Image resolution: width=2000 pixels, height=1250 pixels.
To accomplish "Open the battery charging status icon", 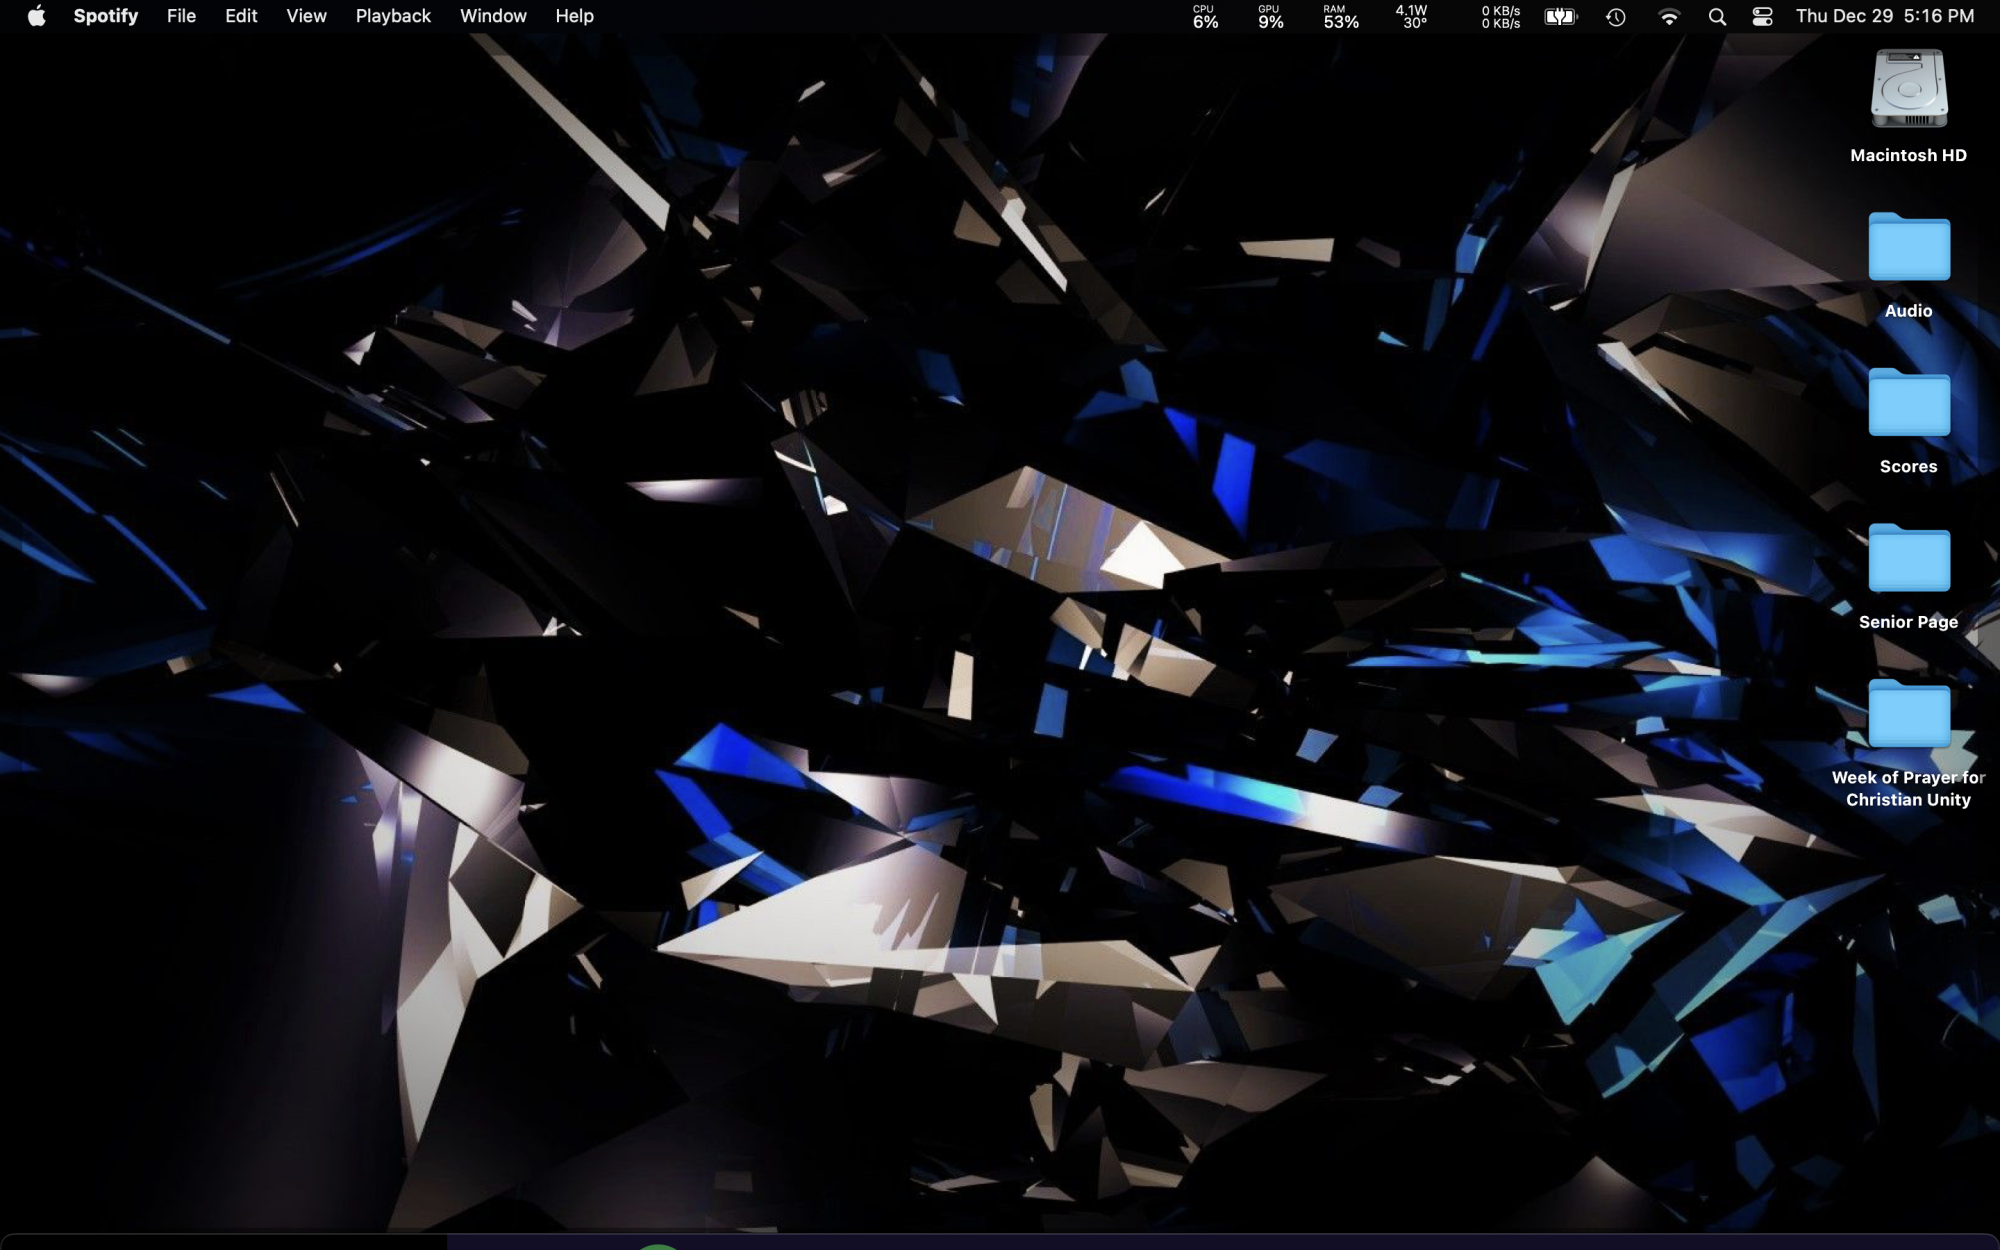I will [1560, 17].
